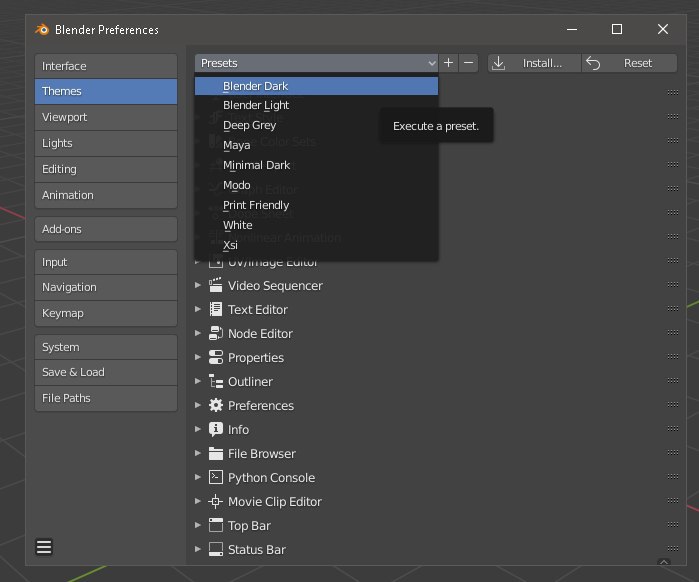Image resolution: width=699 pixels, height=582 pixels.
Task: Close the Presets dropdown menu
Action: (316, 63)
